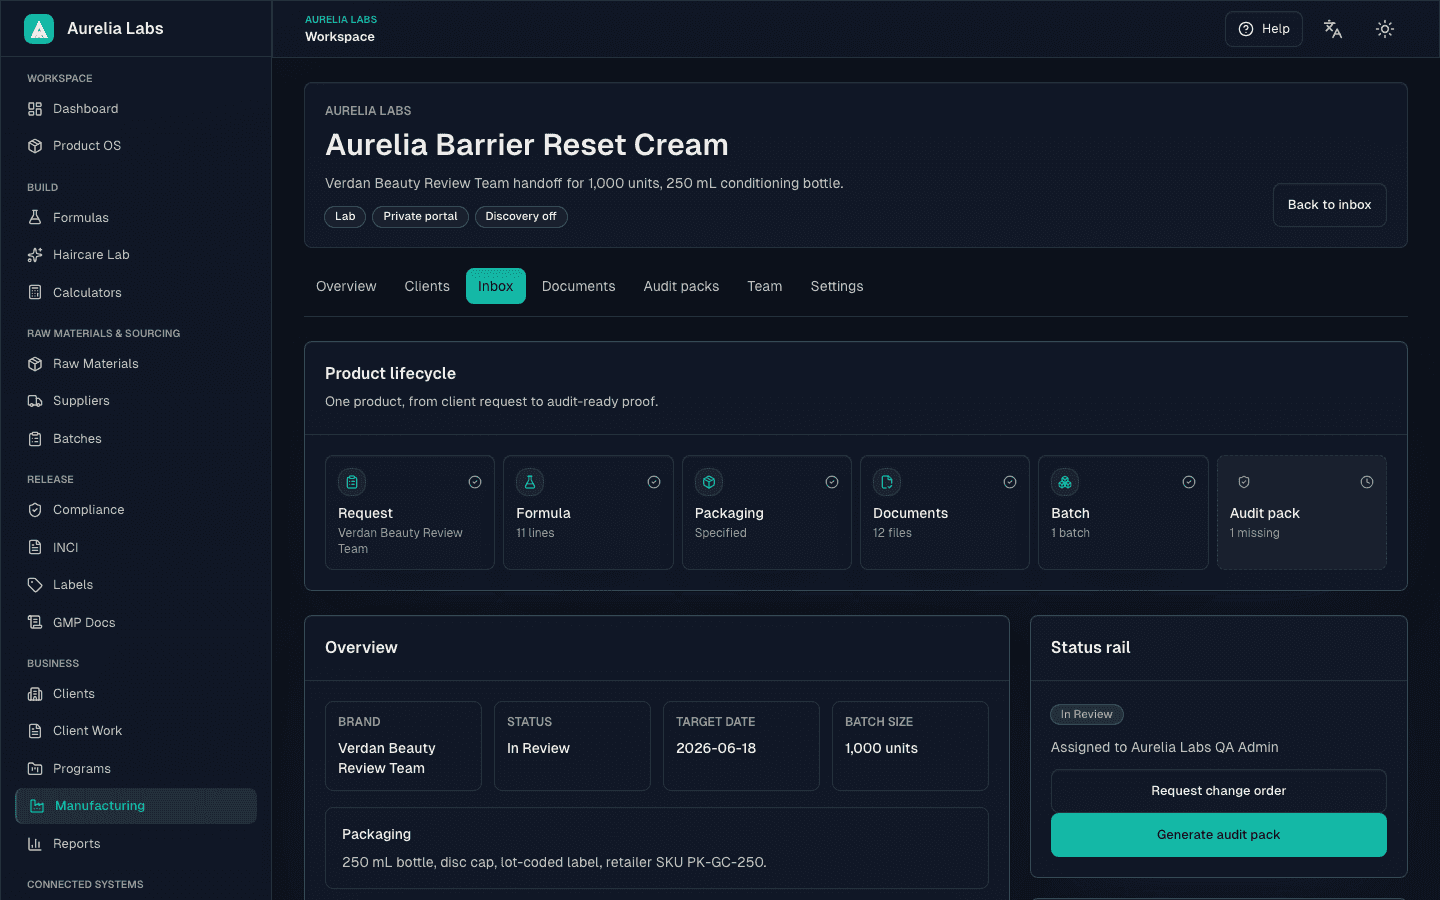
Task: Open Compliance in the sidebar
Action: [x=136, y=510]
